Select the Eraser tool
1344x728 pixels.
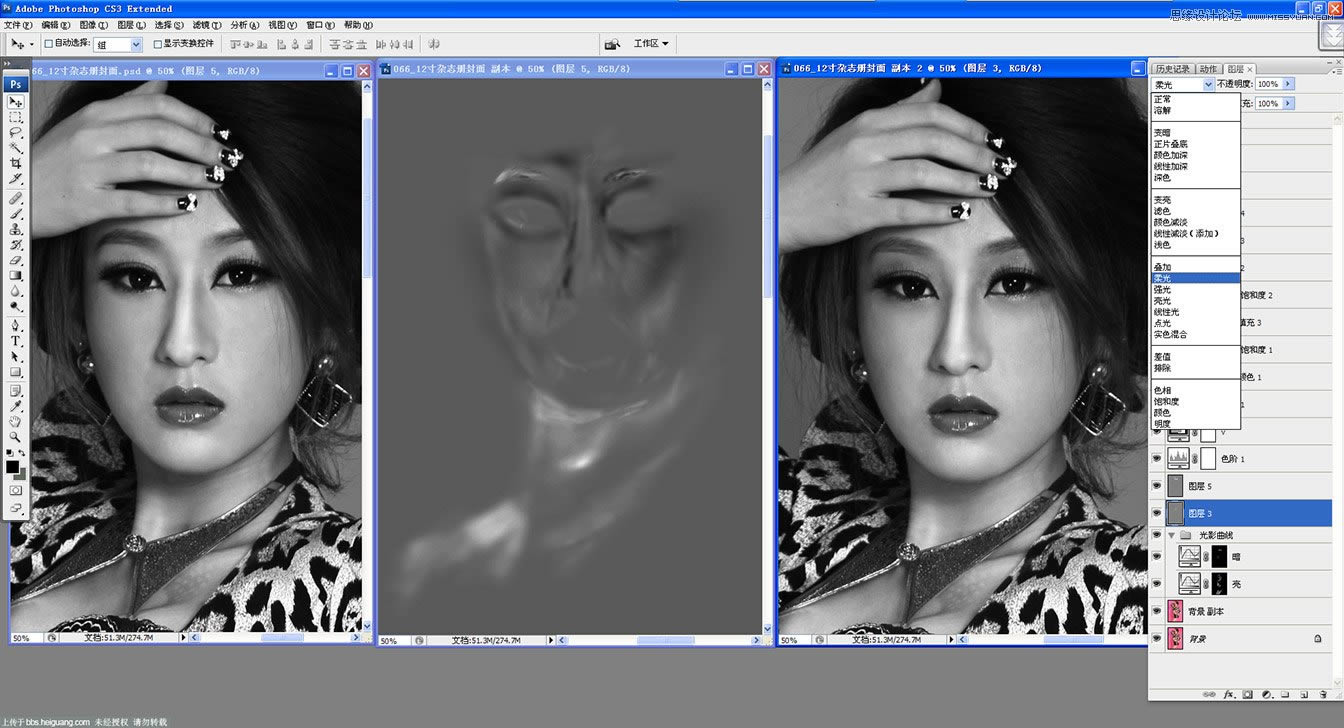pos(16,259)
